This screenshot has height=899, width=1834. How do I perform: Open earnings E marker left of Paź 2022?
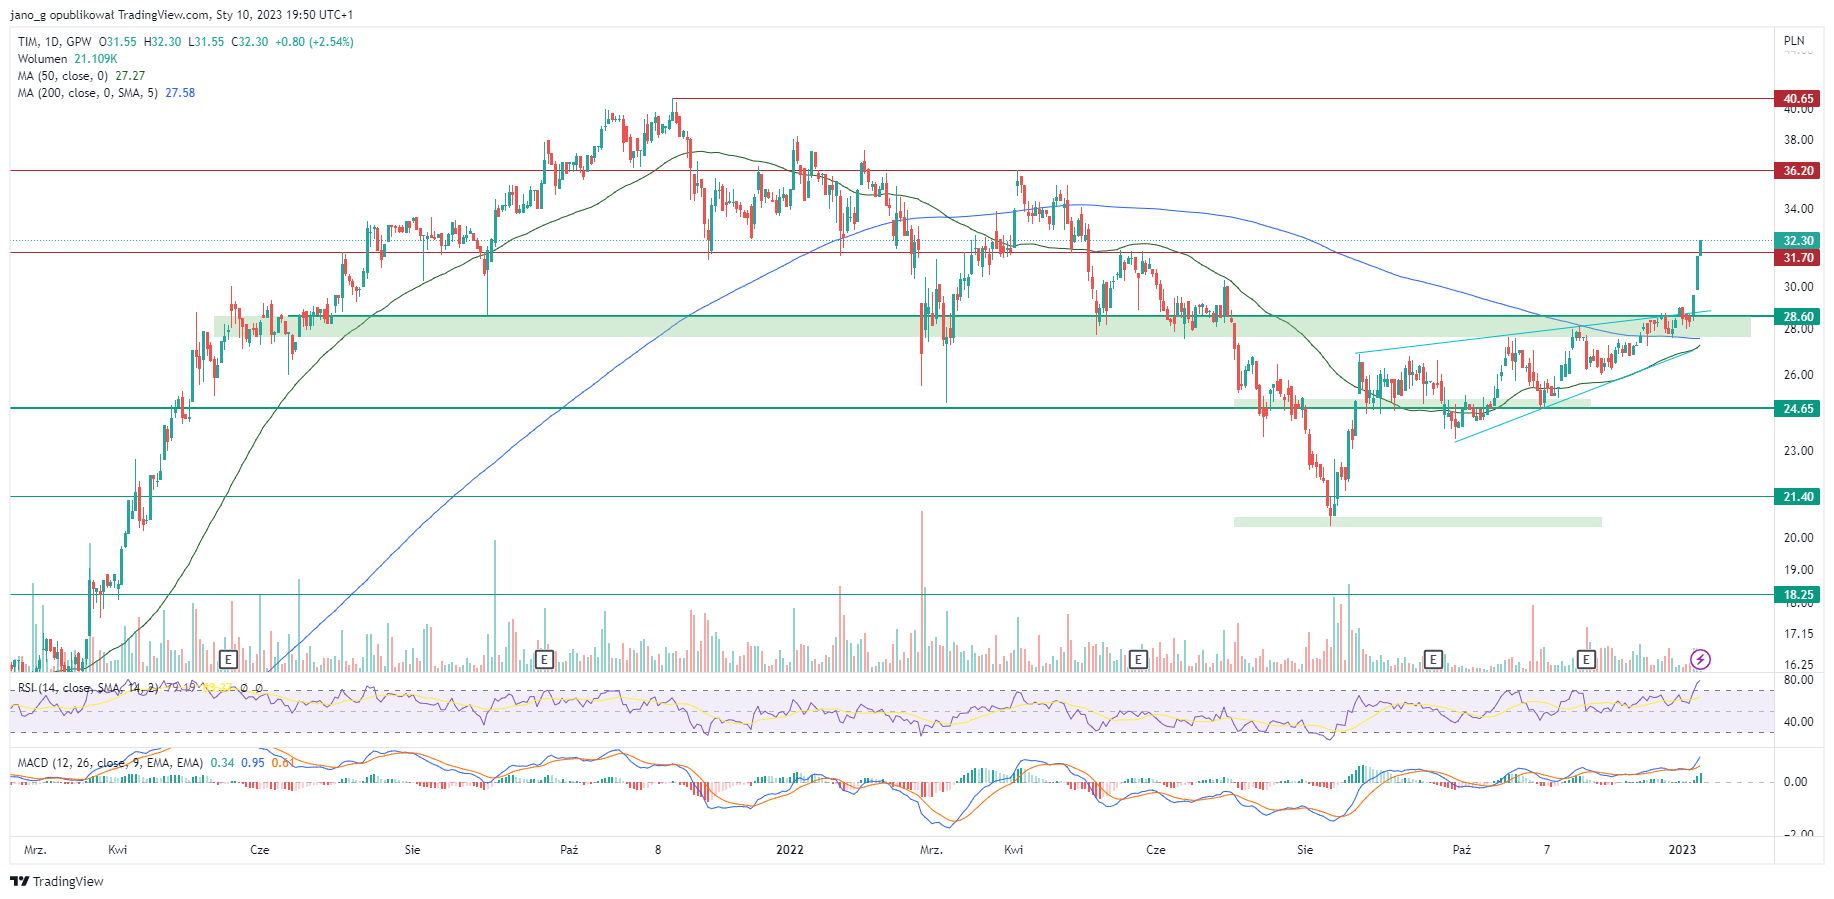1433,659
